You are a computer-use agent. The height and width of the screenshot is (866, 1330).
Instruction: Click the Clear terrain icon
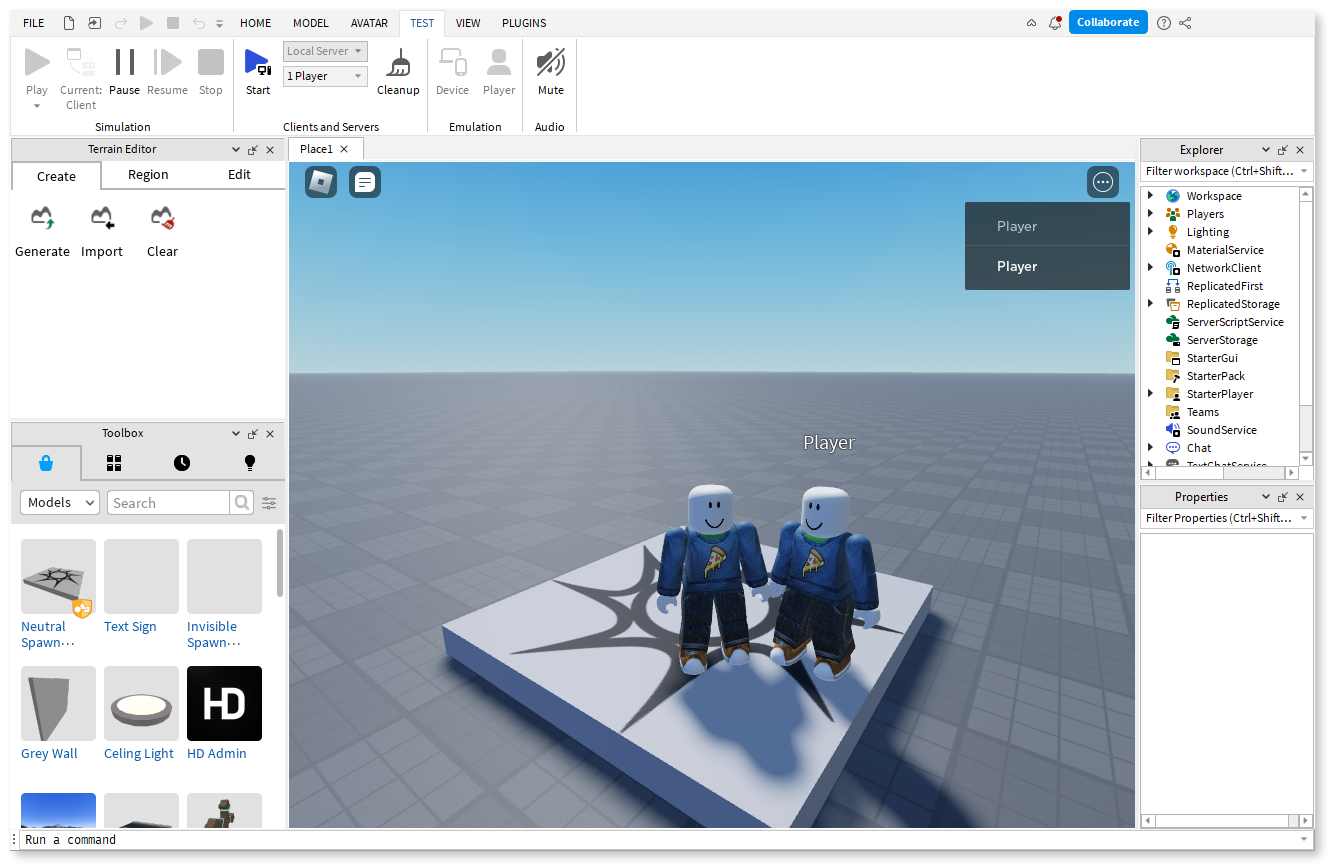tap(162, 218)
